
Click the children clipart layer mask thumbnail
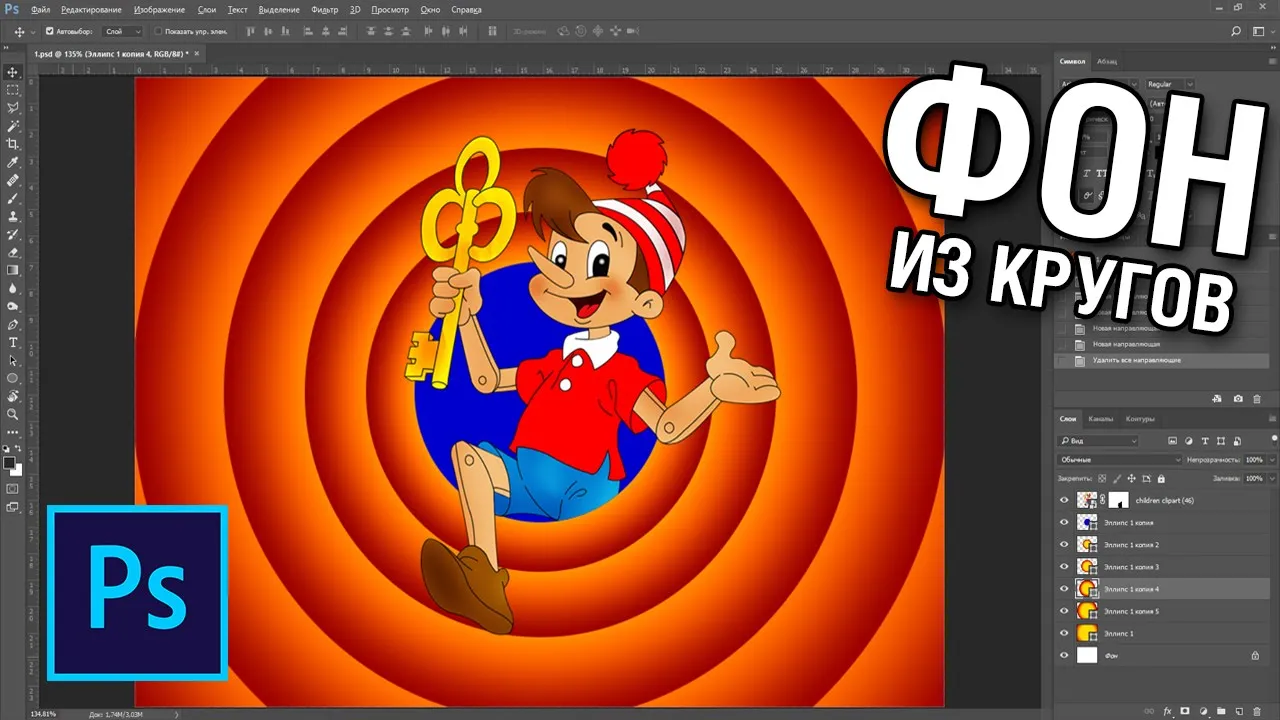(1118, 500)
